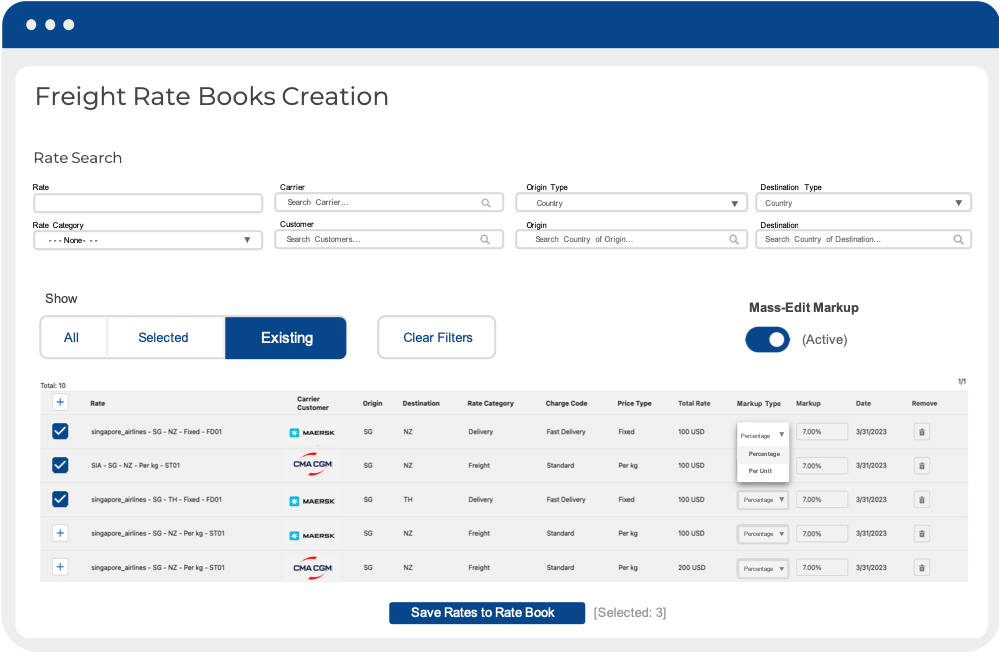Click search icon in Destination country field

pos(958,240)
